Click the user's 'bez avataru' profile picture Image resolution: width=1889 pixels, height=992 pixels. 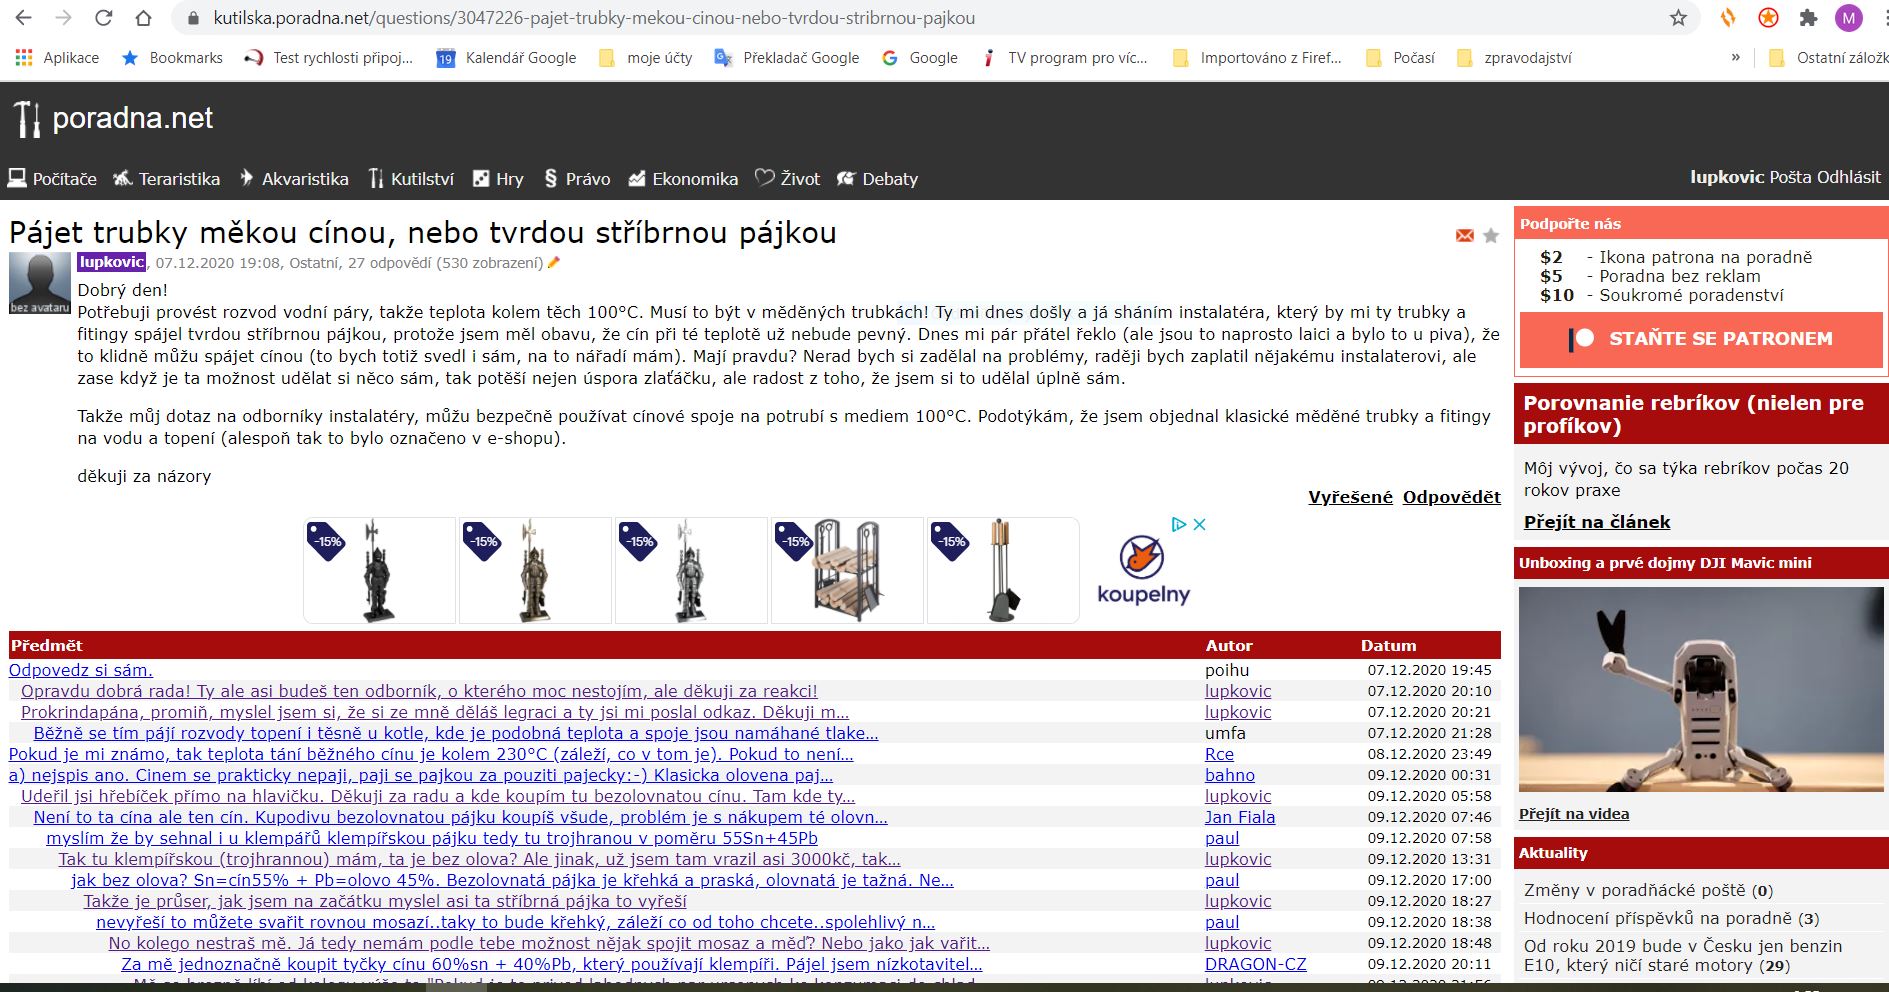coord(40,283)
